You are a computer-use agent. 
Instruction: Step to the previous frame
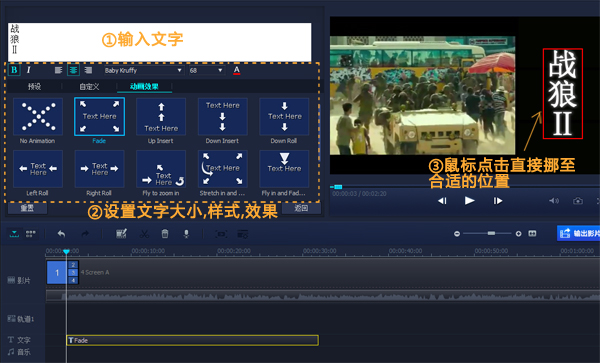[442, 201]
